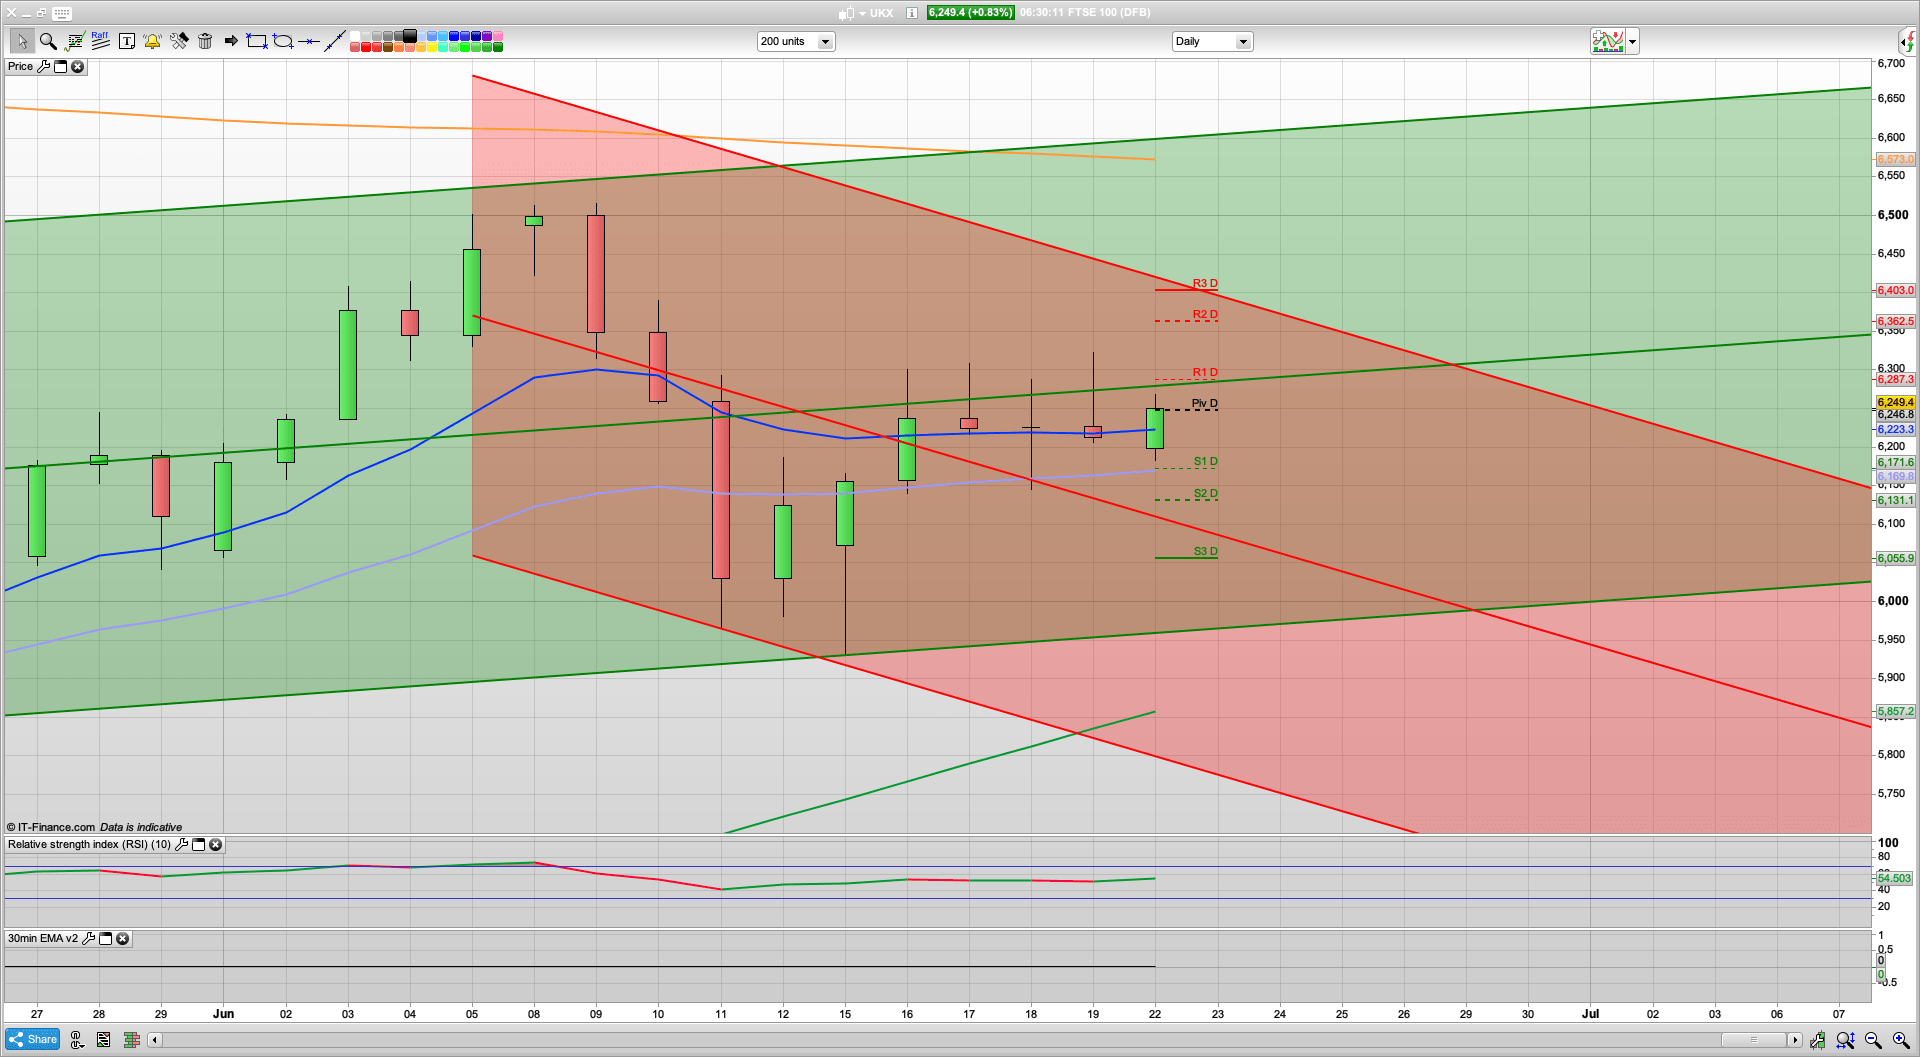Open the Daily timeframe dropdown
The height and width of the screenshot is (1057, 1920).
point(1212,41)
